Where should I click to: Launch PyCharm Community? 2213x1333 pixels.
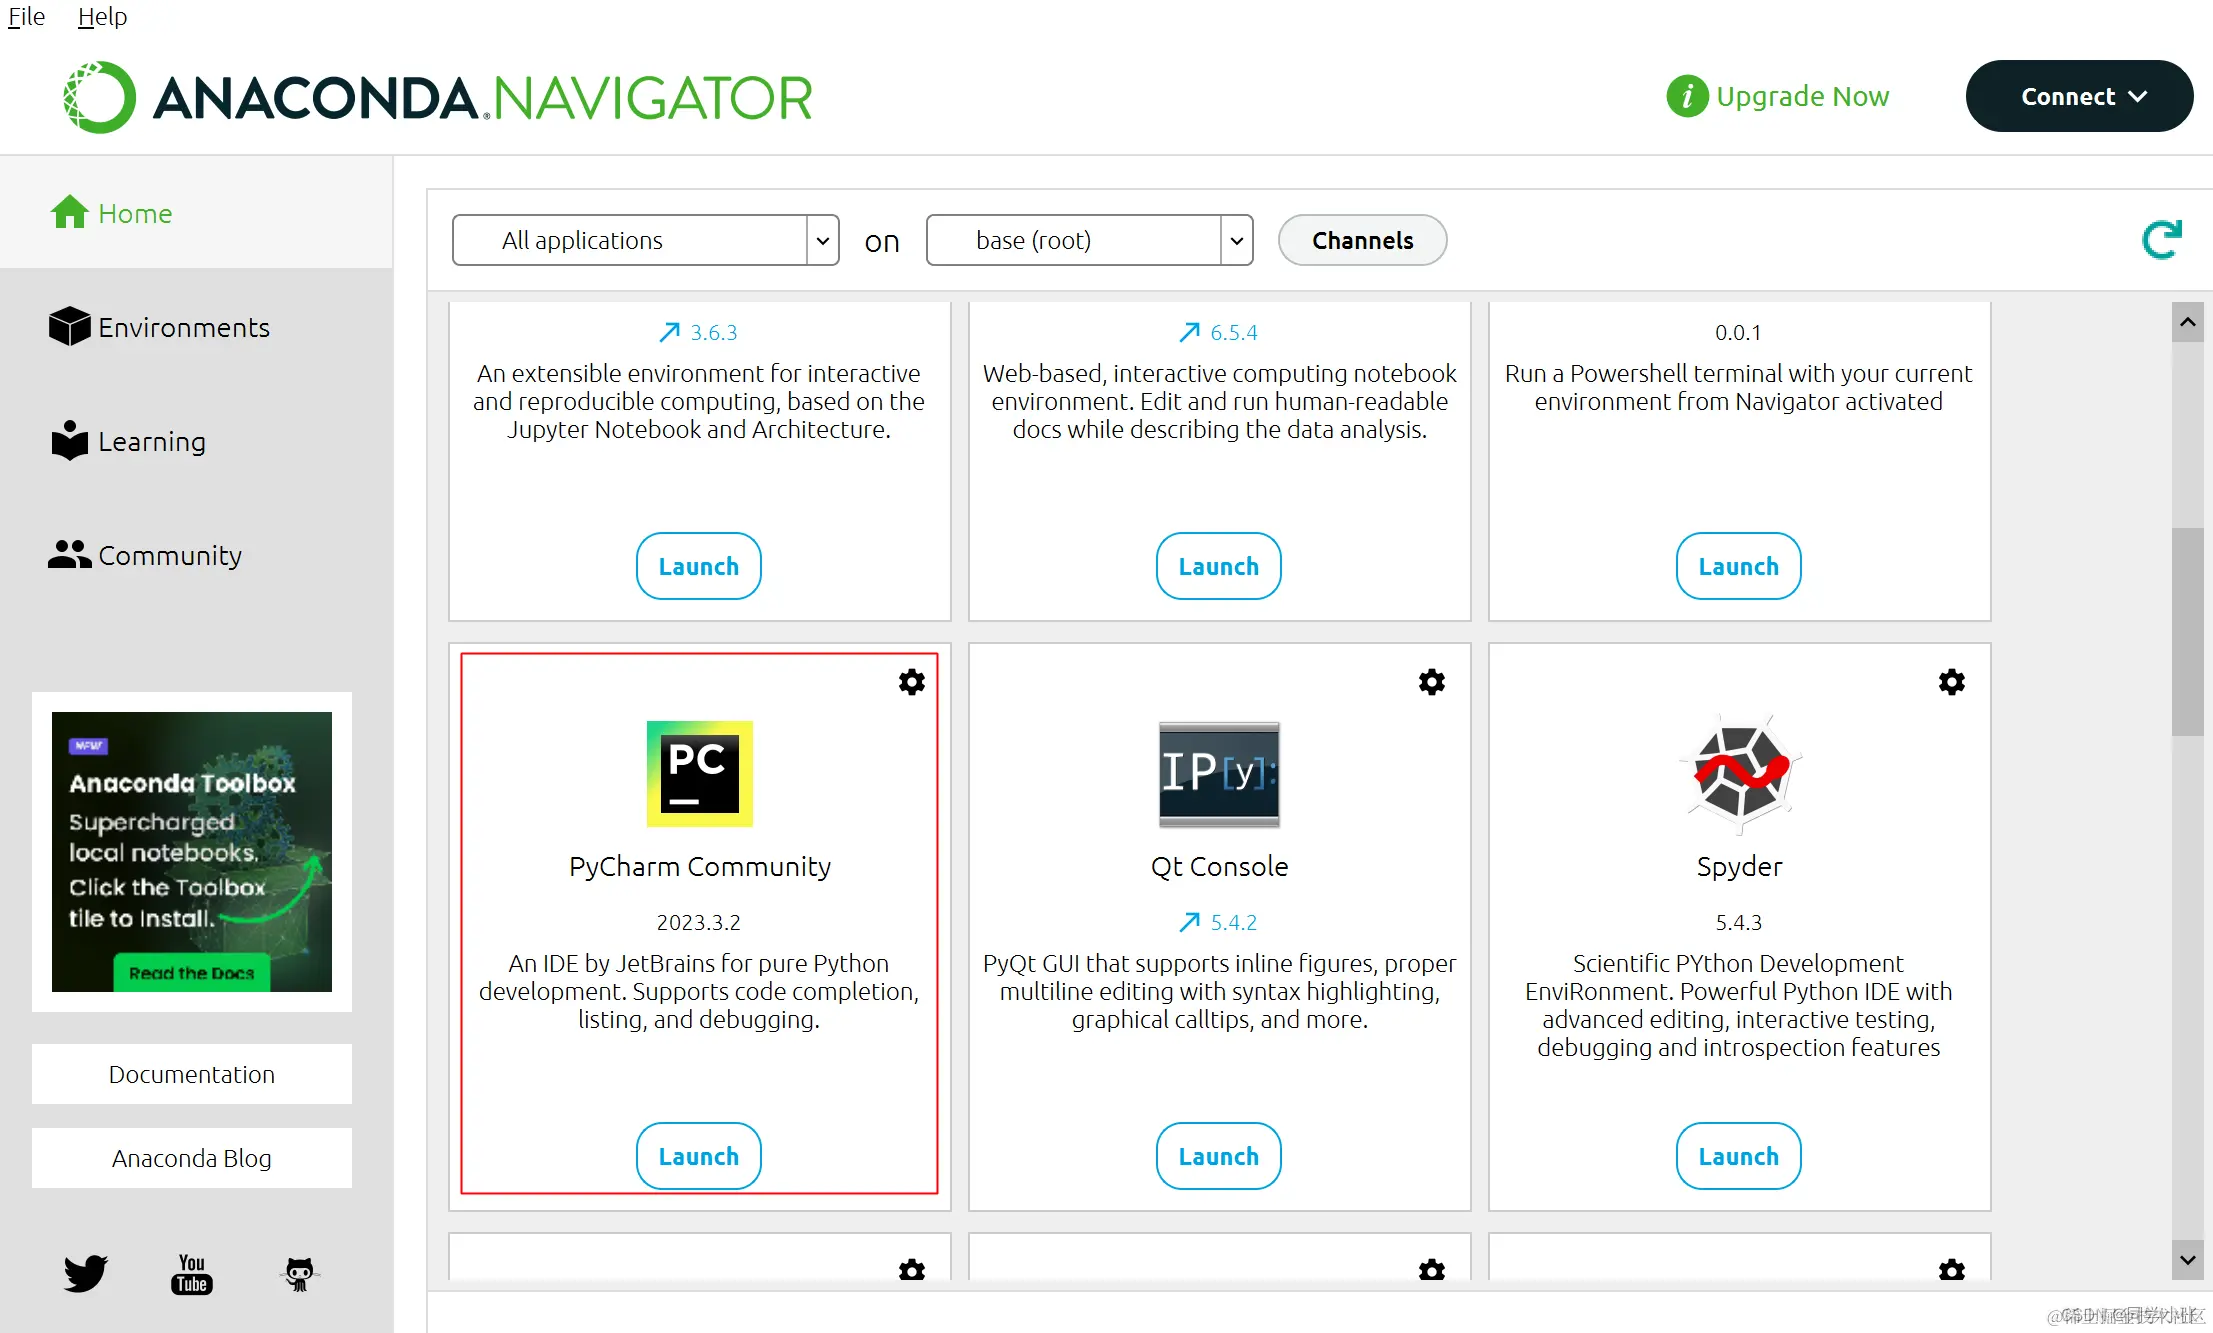pyautogui.click(x=699, y=1155)
